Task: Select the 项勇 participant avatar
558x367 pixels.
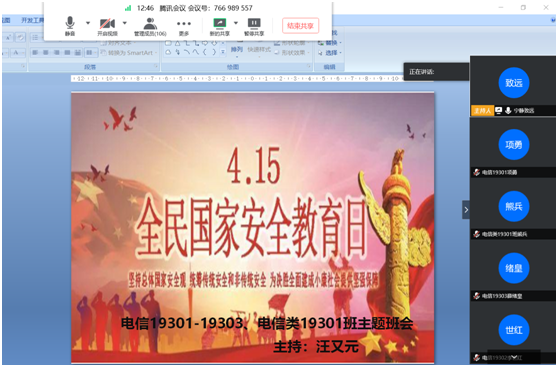Action: pyautogui.click(x=514, y=145)
